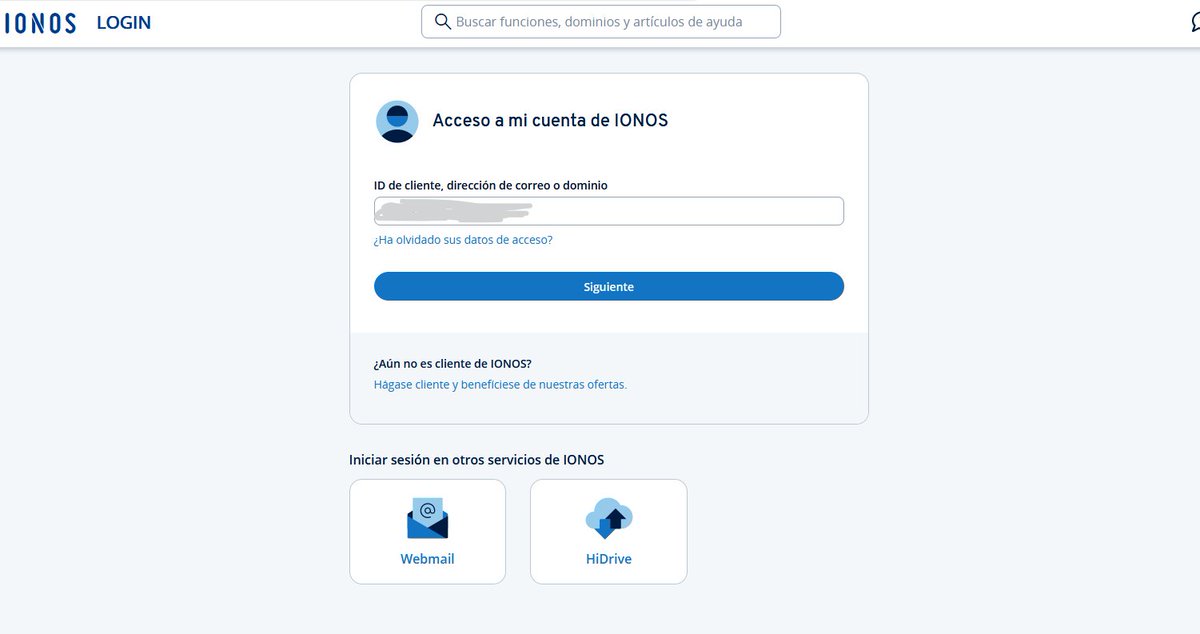
Task: Click the Iniciar sesión en otros servicios heading
Action: [x=477, y=459]
